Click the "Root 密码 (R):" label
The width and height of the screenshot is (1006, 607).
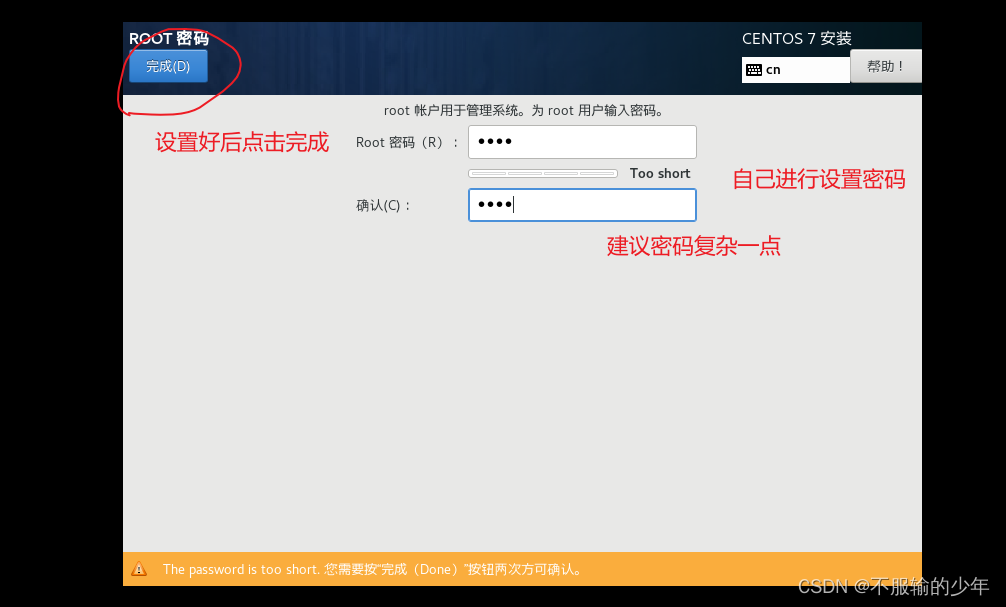tap(407, 142)
